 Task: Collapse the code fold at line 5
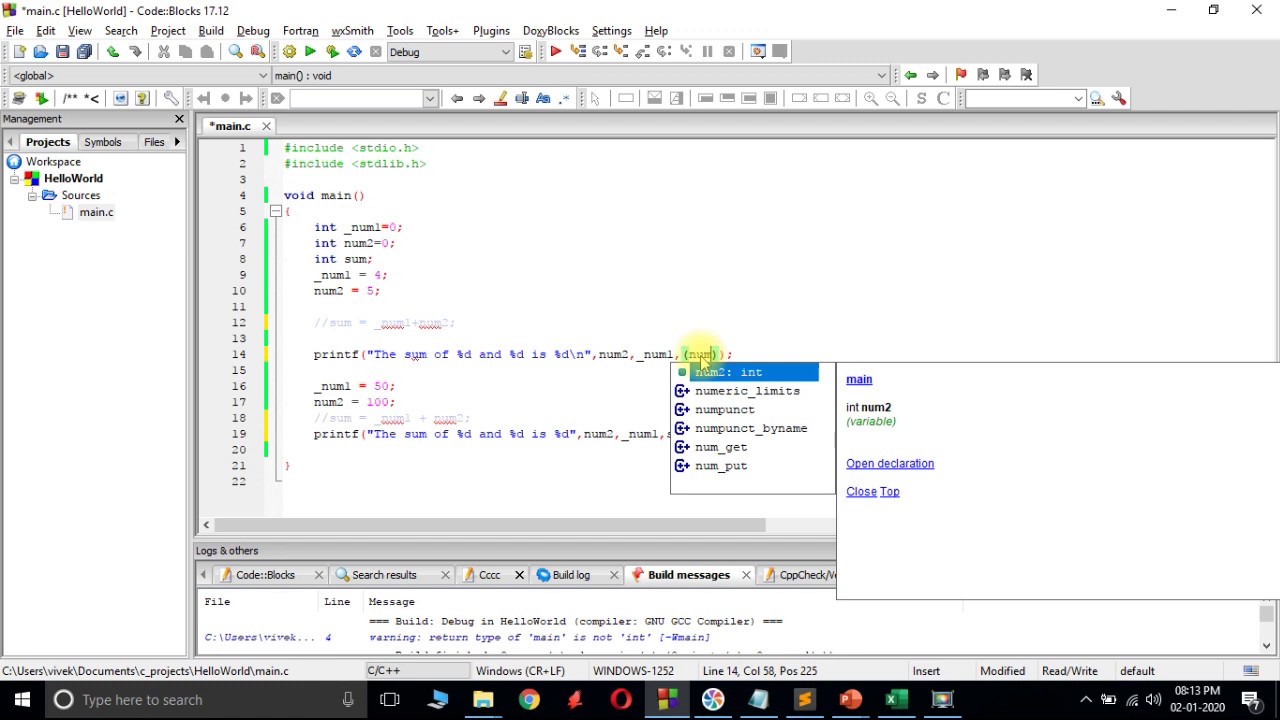(275, 211)
